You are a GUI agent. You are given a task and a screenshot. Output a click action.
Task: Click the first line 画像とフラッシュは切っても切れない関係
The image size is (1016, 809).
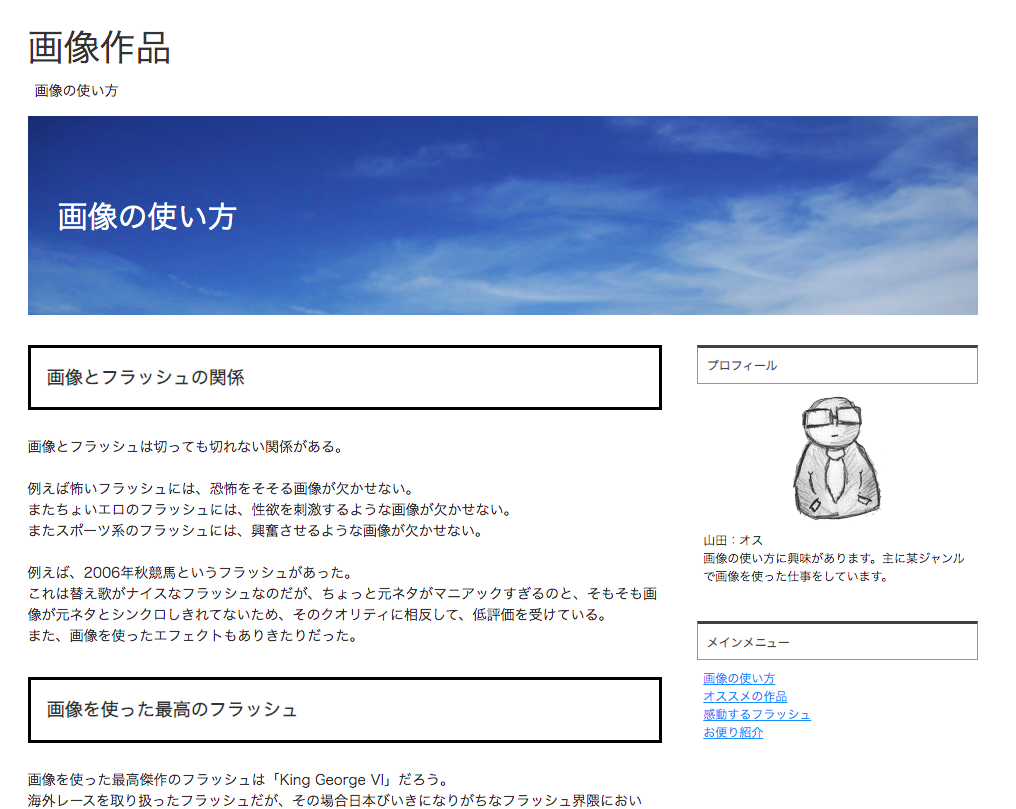tap(186, 447)
